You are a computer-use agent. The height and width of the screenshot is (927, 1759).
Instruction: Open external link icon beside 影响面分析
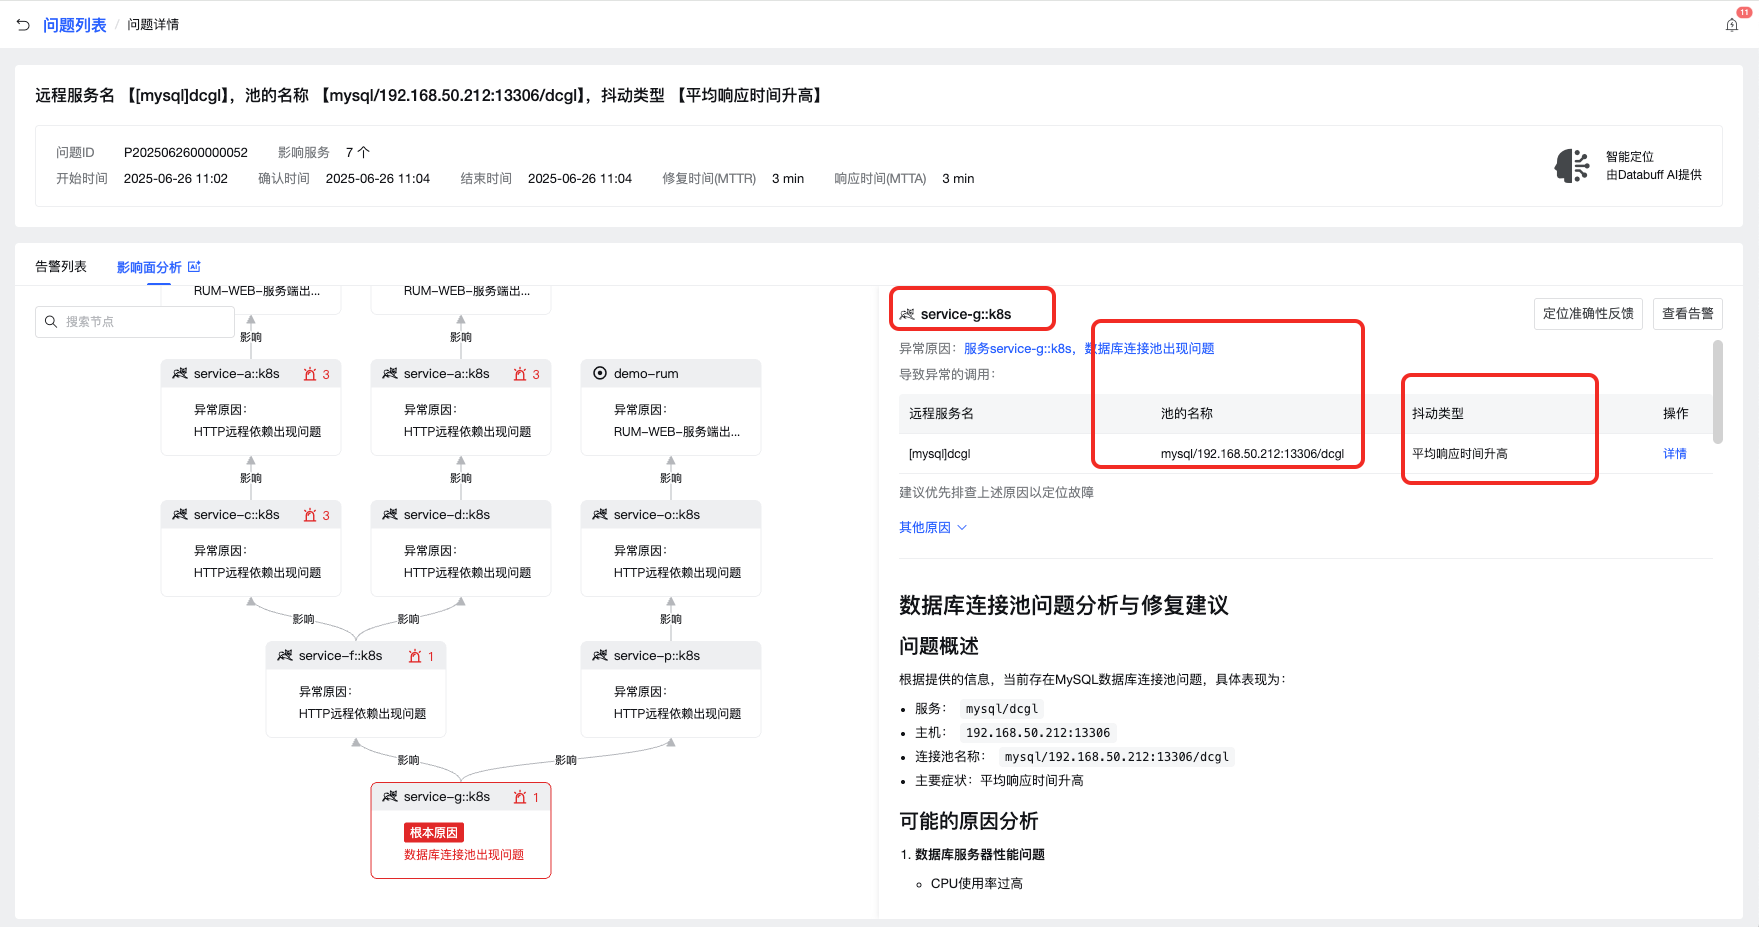(195, 267)
